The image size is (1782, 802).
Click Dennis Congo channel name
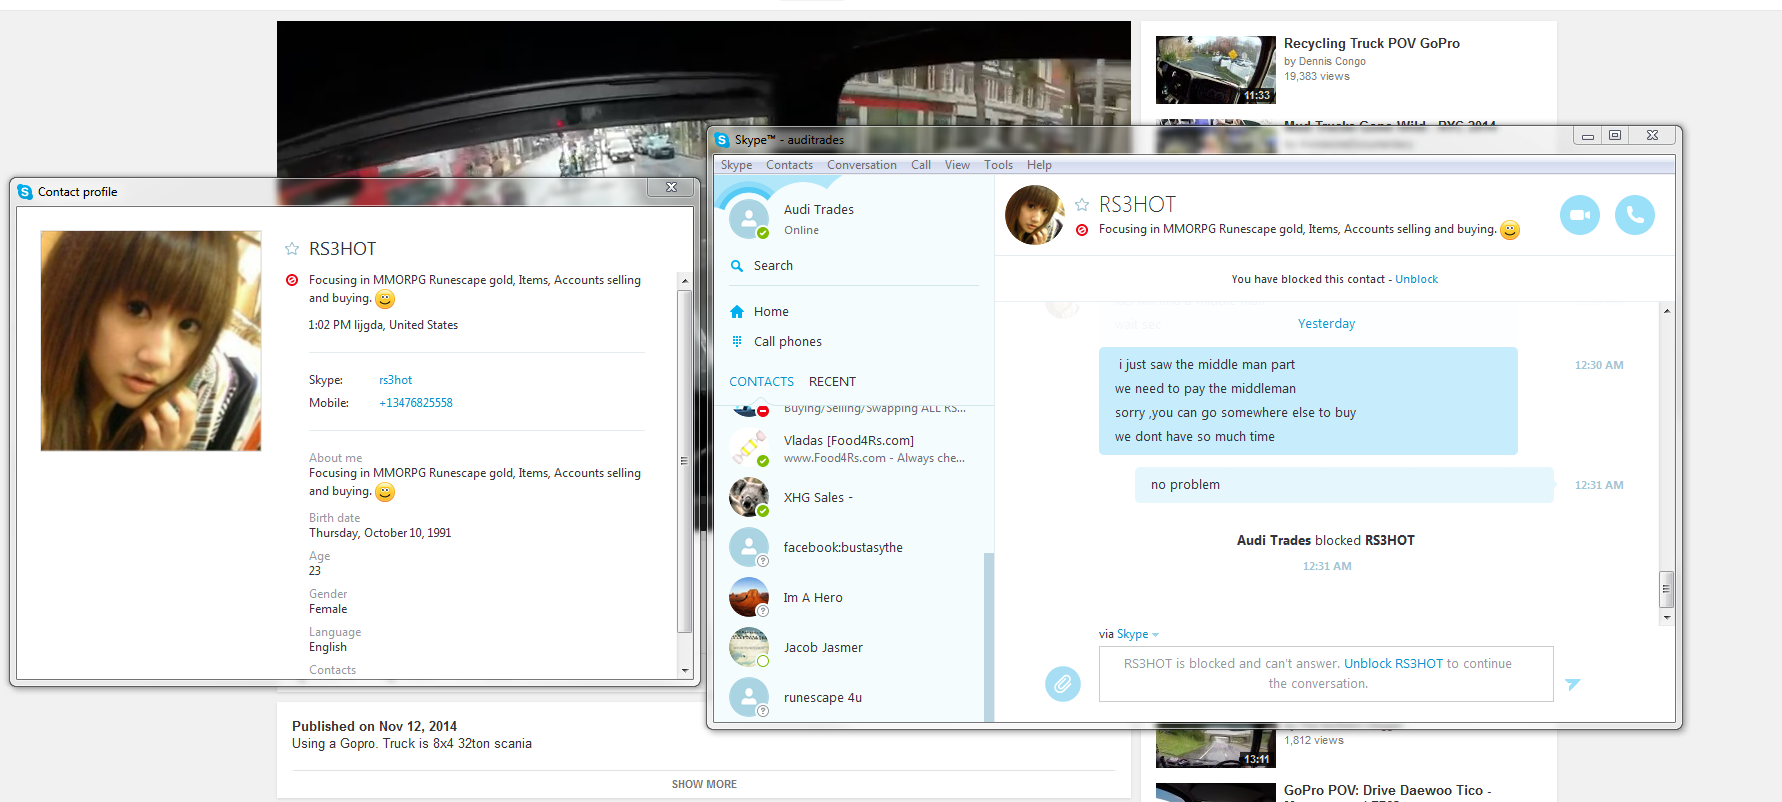click(x=1332, y=61)
